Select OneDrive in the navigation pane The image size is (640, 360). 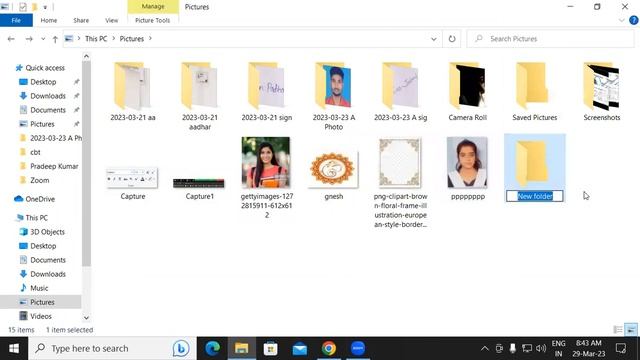40,199
